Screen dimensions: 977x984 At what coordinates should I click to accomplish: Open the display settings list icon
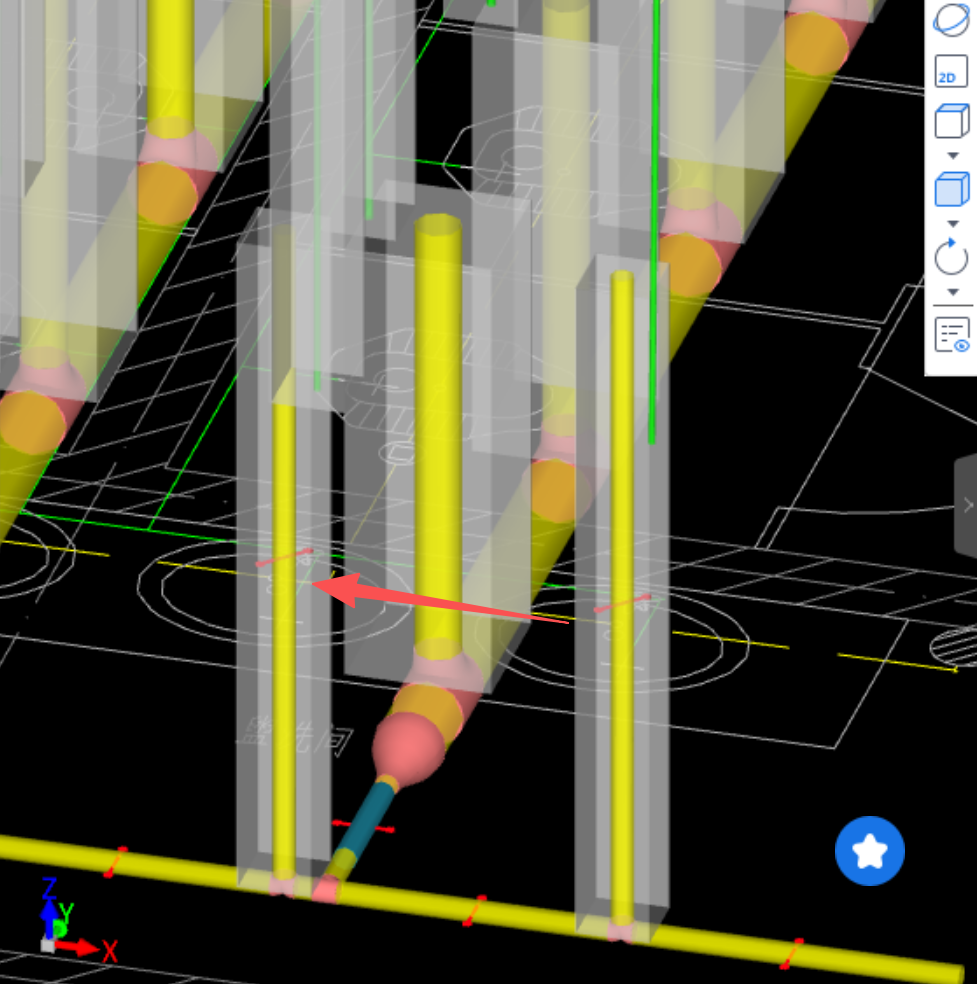coord(952,334)
